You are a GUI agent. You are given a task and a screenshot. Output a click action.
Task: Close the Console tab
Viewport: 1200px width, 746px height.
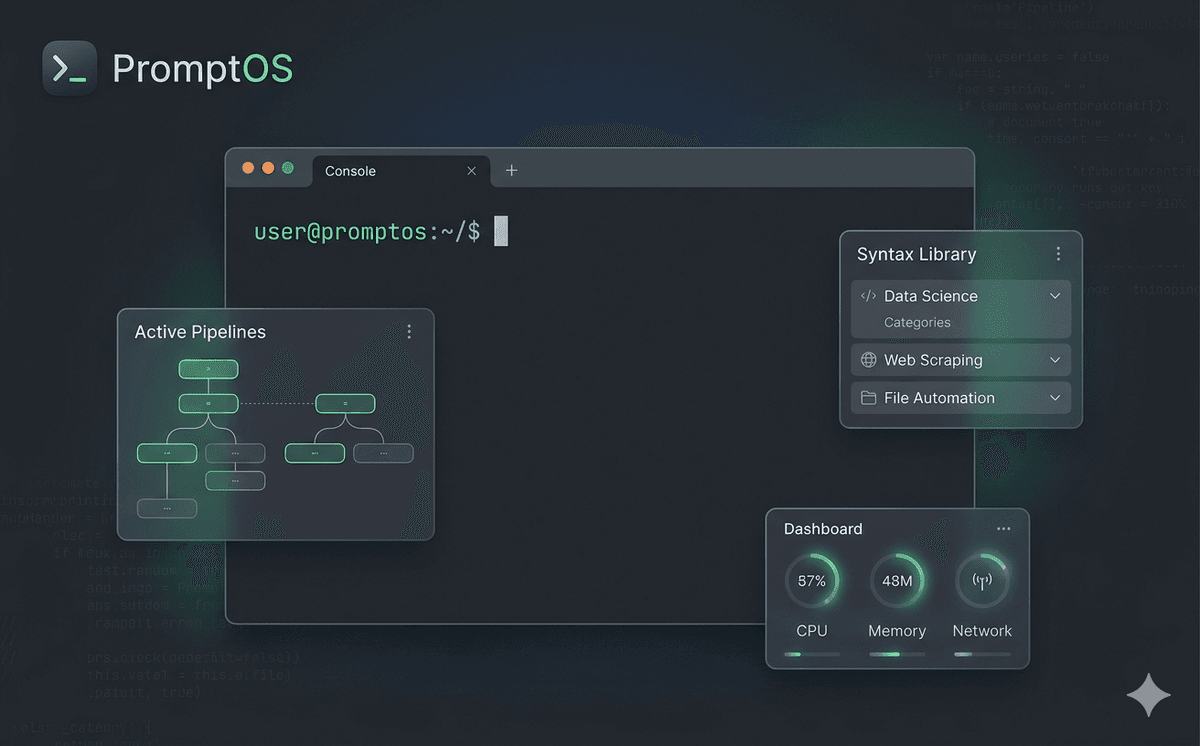472,171
